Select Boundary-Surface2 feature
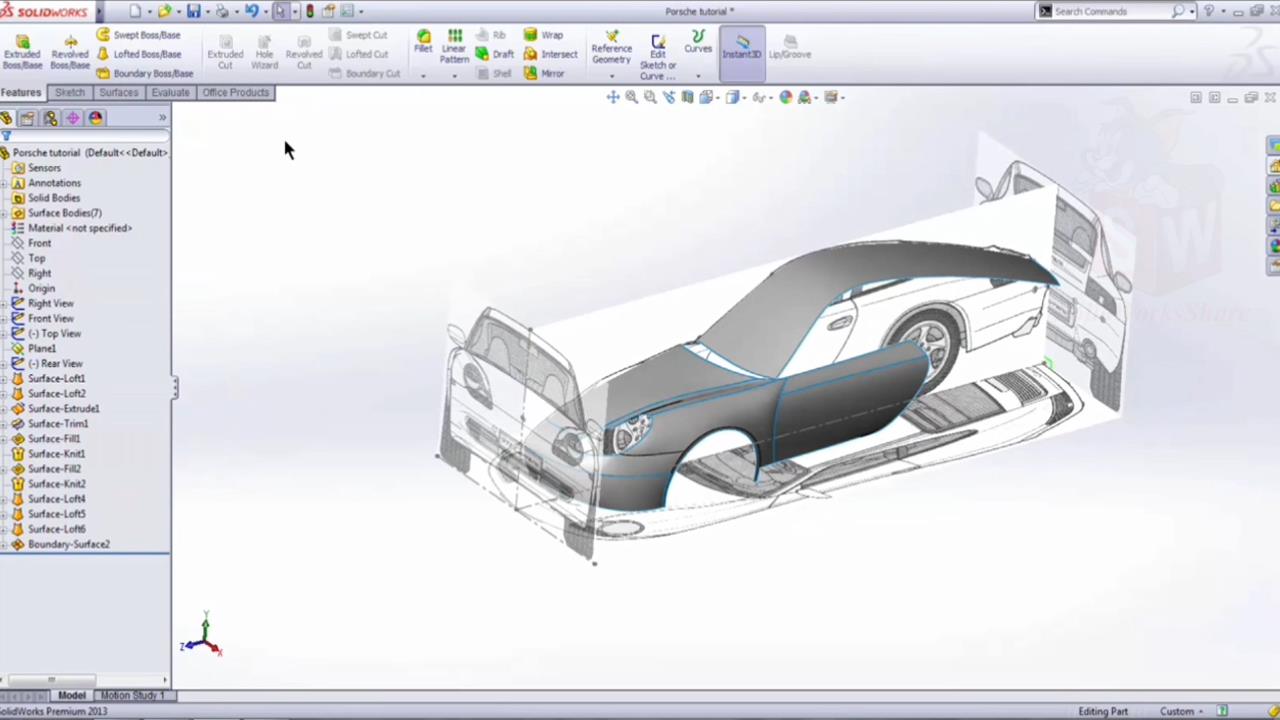Image resolution: width=1280 pixels, height=720 pixels. [x=68, y=544]
